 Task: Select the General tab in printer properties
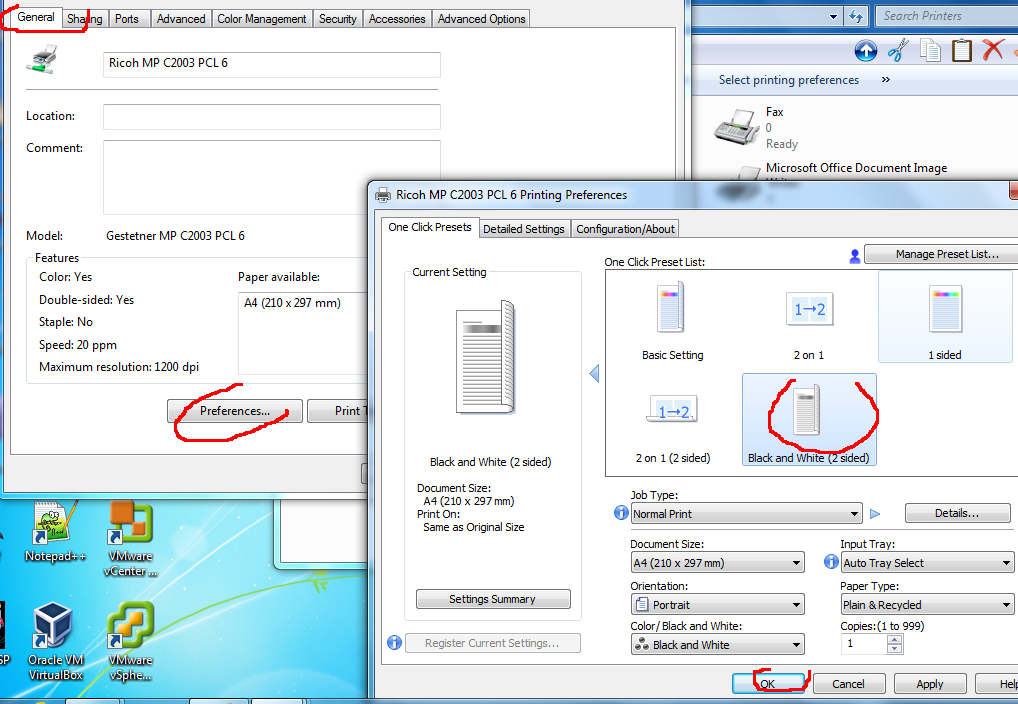click(36, 17)
